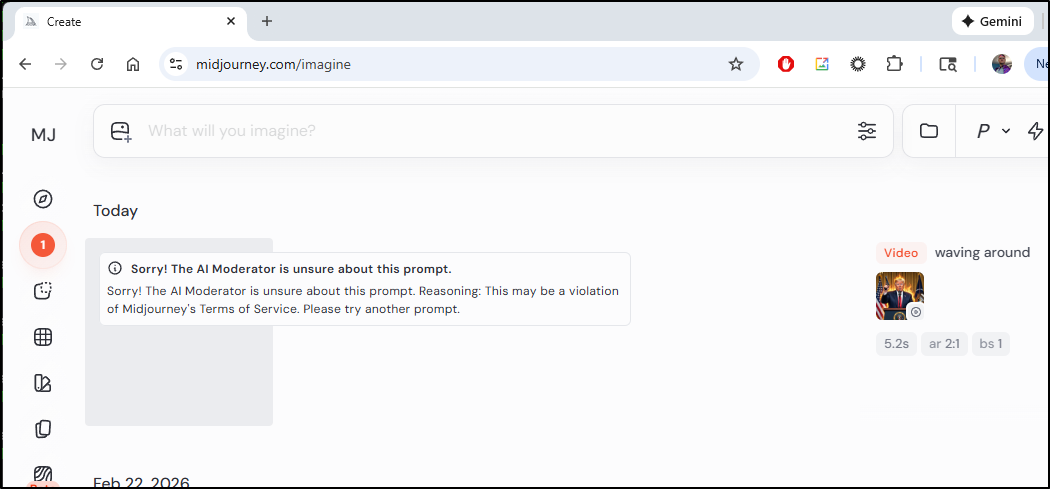Click the folder icon beside the prompt bar
The height and width of the screenshot is (489, 1050).
point(929,131)
